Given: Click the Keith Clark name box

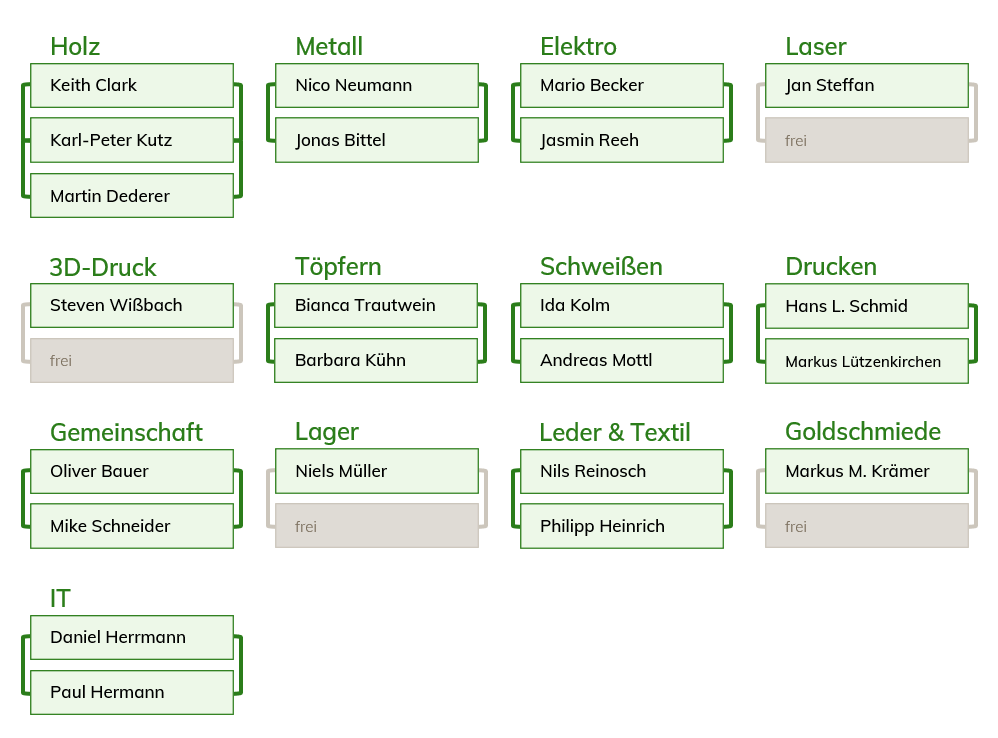Looking at the screenshot, I should [132, 86].
